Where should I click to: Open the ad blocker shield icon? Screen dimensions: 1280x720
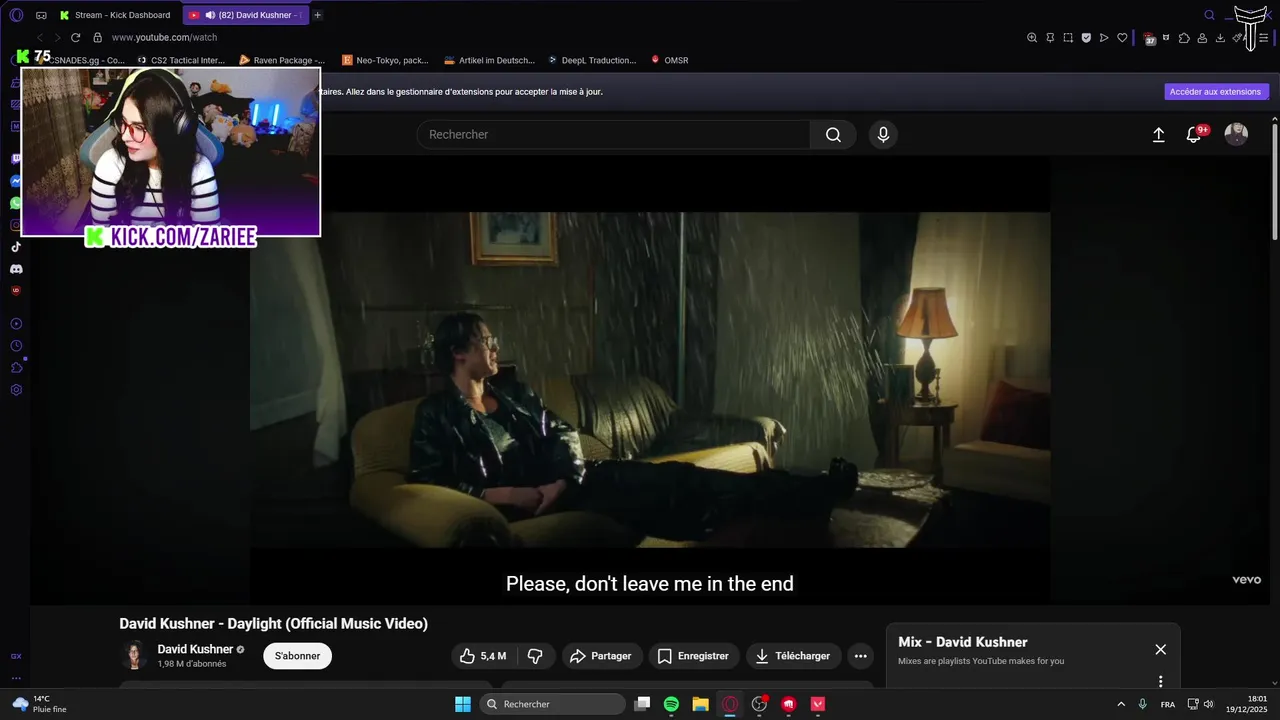tap(1086, 38)
